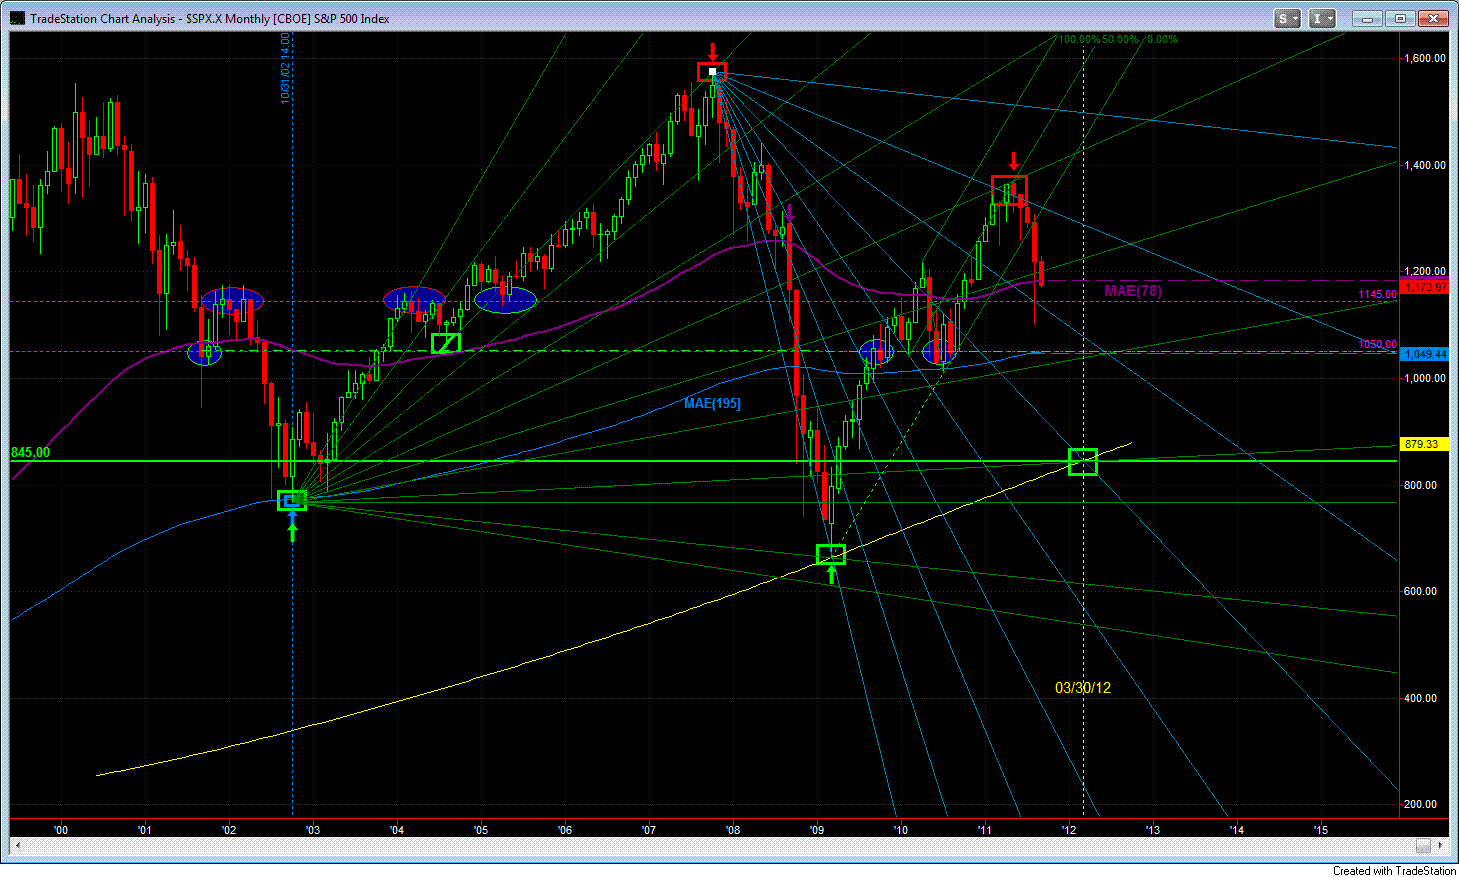Click the red 1,173.97 price marker
Viewport: 1459px width, 877px height.
tap(1425, 288)
